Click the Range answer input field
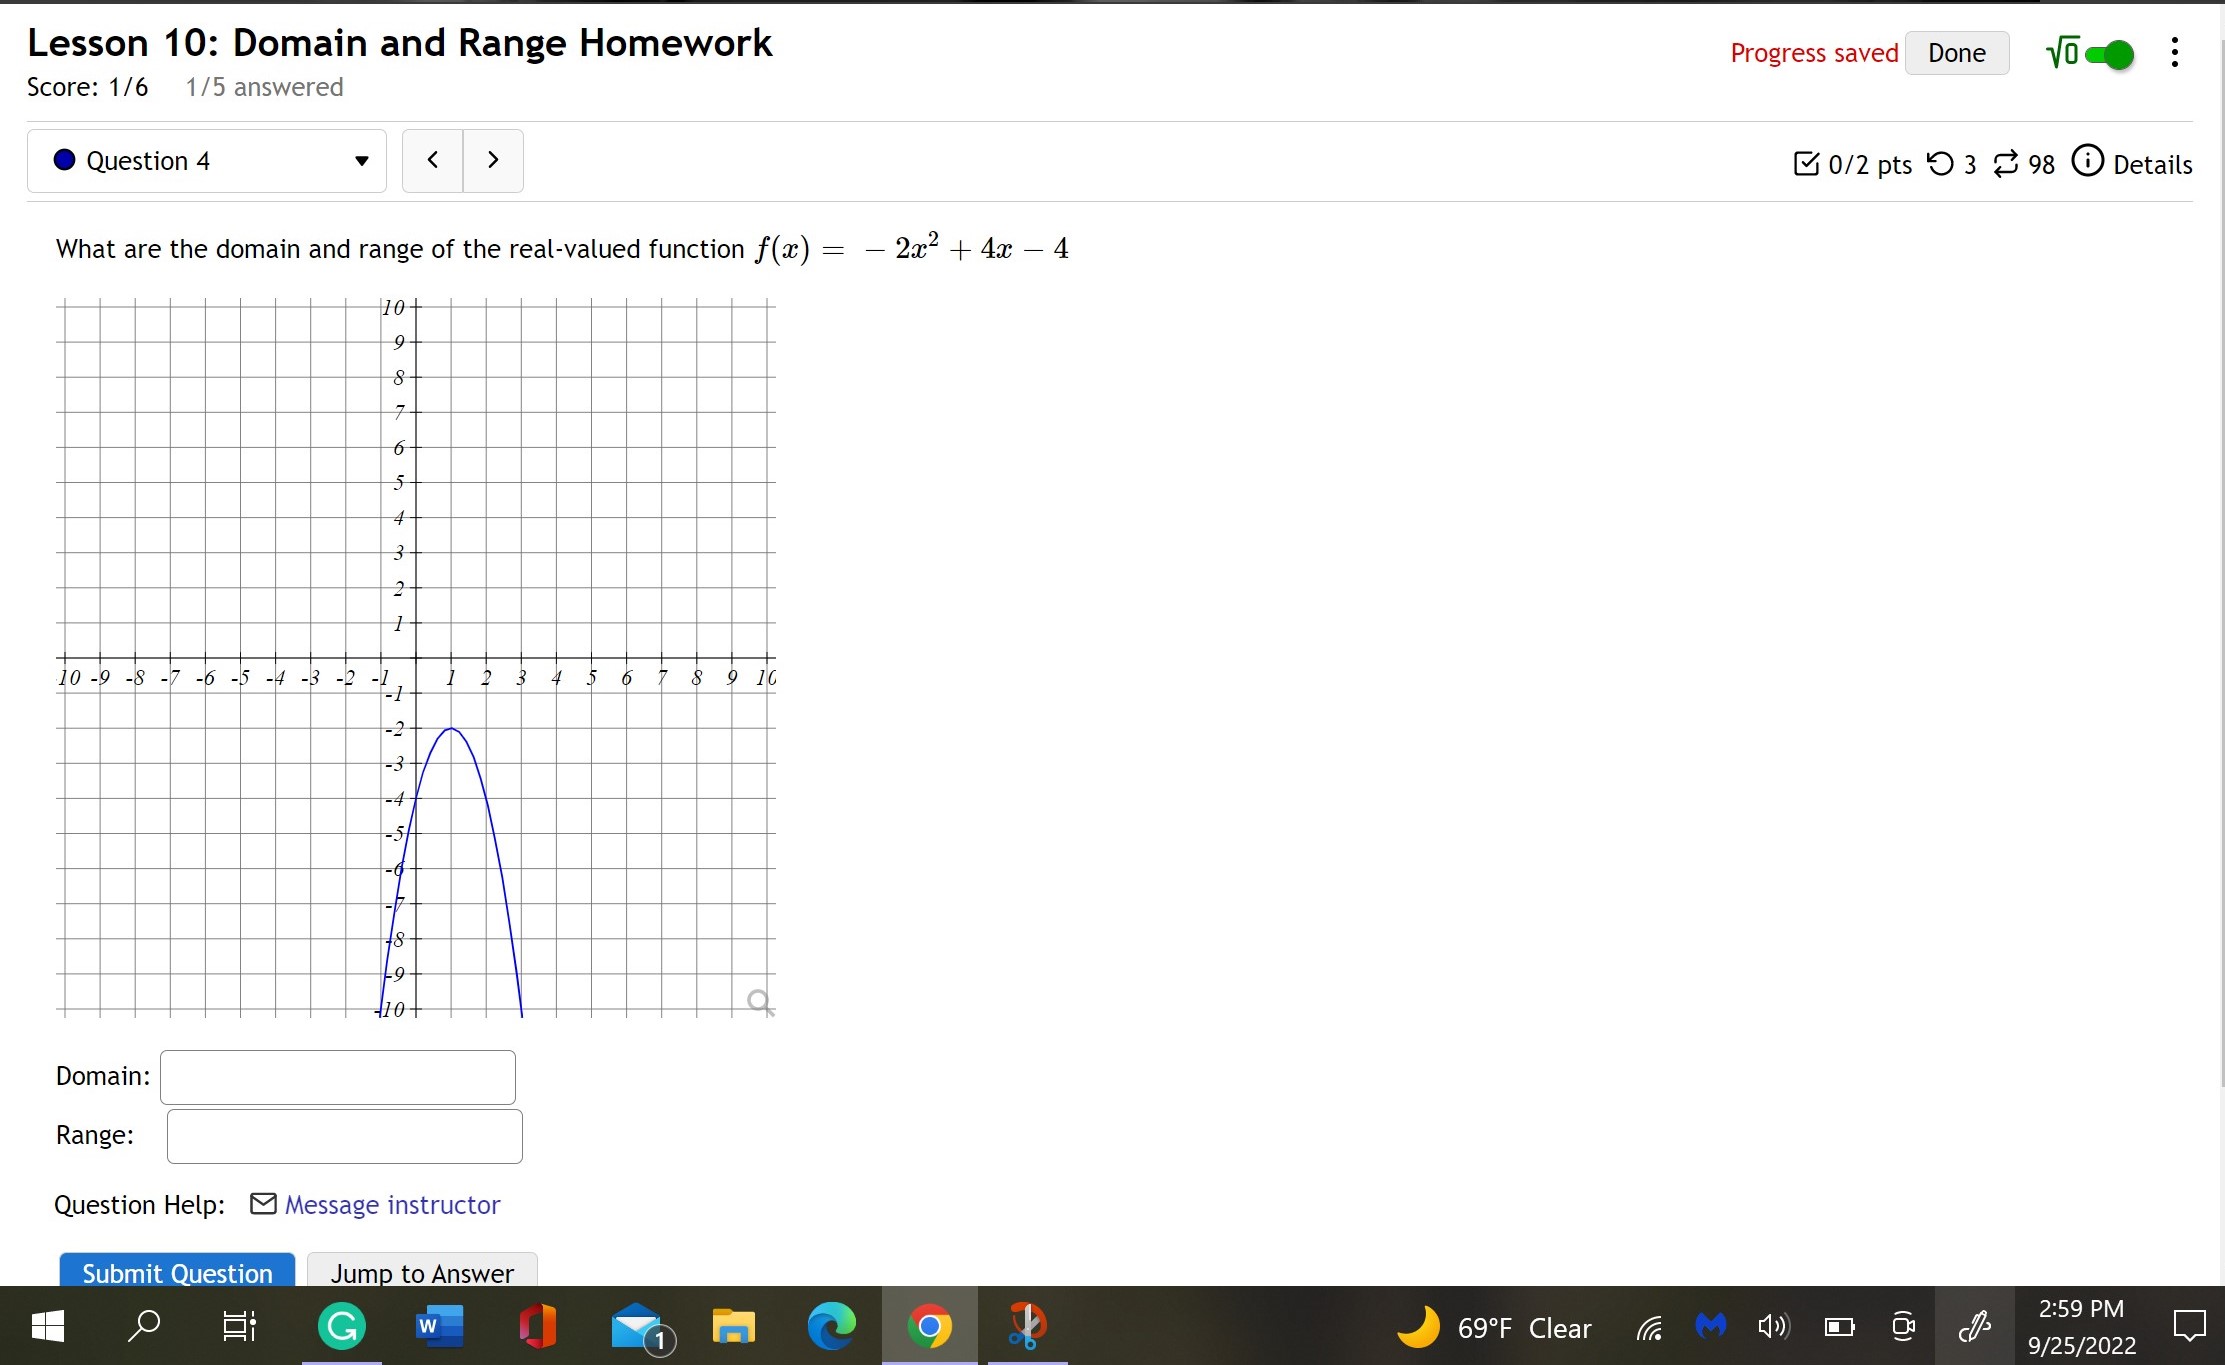The height and width of the screenshot is (1365, 2225). click(x=344, y=1136)
